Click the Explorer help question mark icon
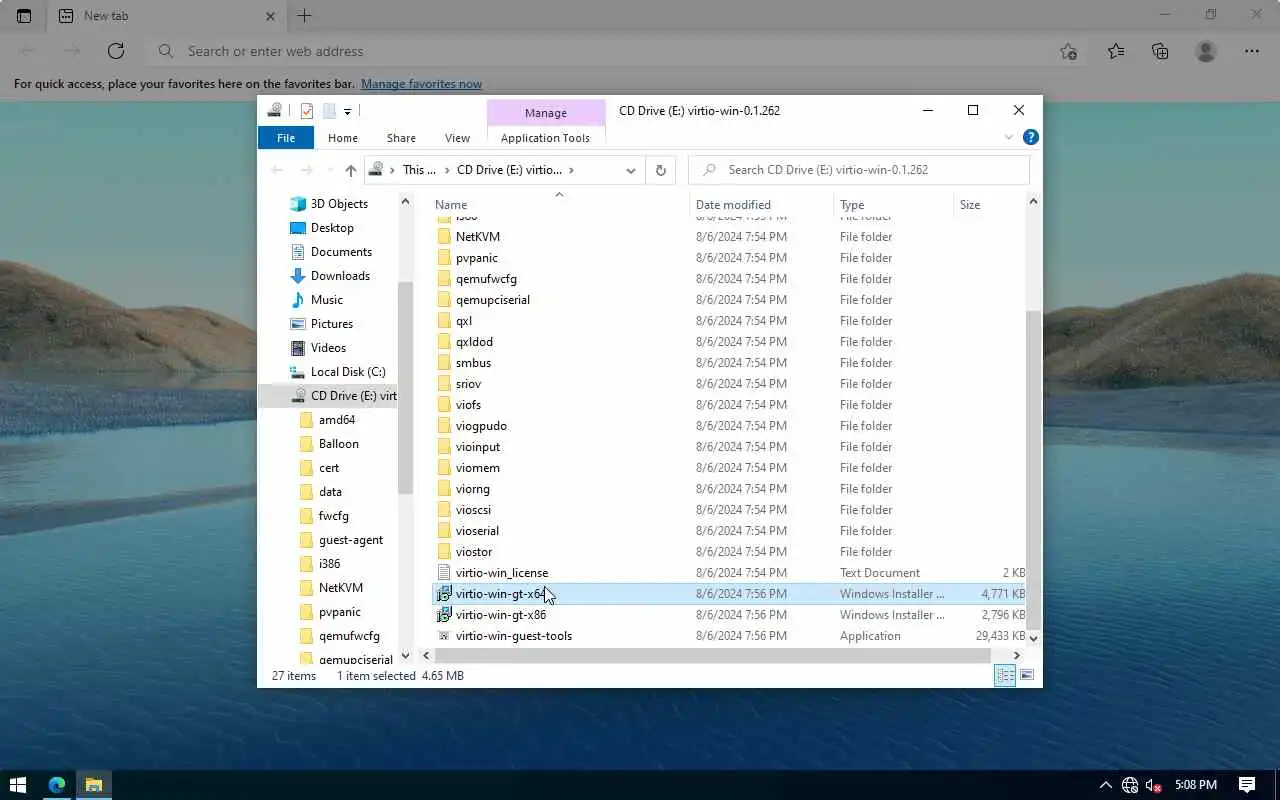Screen dimensions: 1280x800 click(1030, 137)
